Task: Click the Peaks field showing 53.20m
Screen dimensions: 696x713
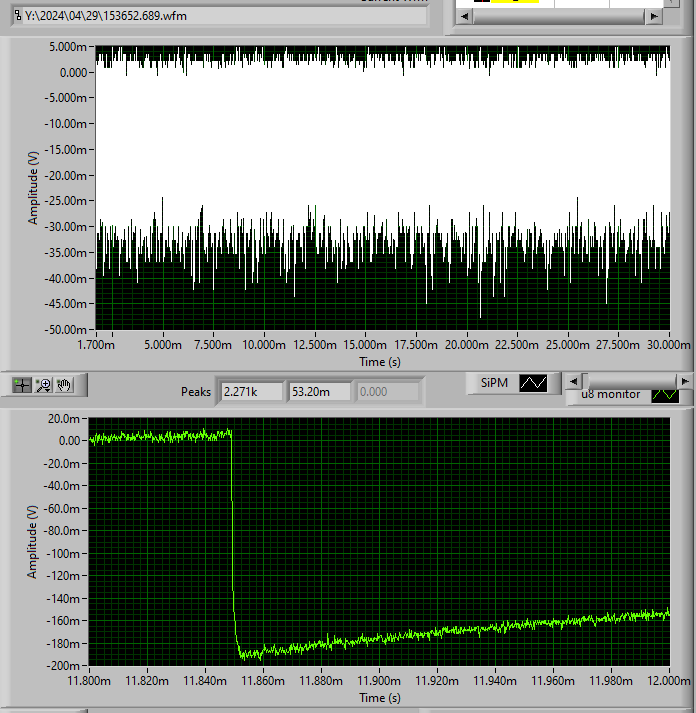Action: [319, 392]
